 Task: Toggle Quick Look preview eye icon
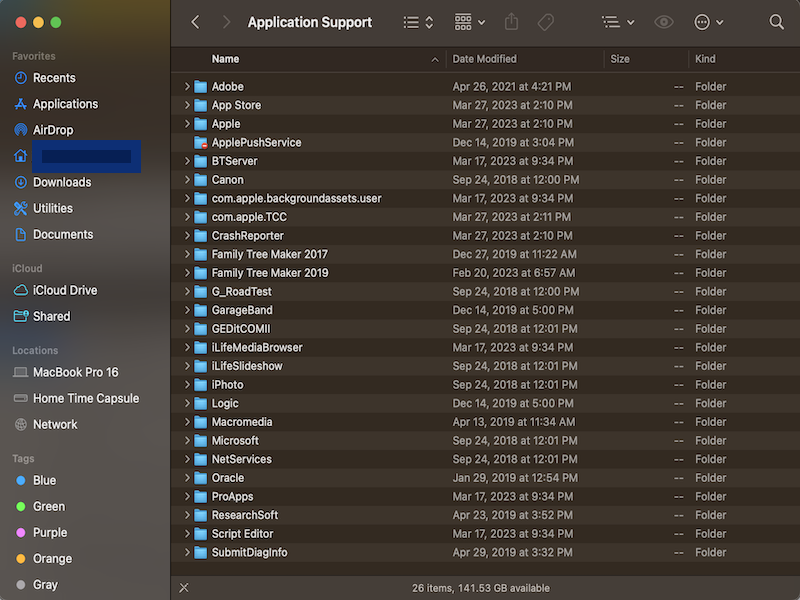[664, 22]
